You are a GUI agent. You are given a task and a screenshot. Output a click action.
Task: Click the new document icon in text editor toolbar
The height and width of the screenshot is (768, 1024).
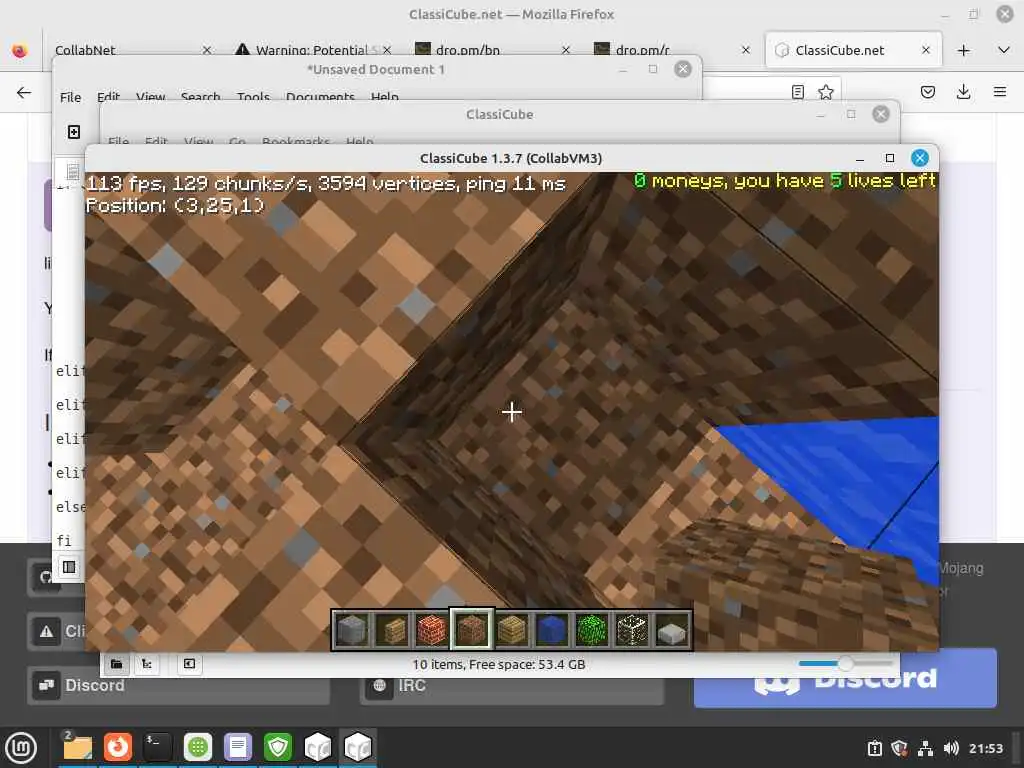tap(74, 132)
